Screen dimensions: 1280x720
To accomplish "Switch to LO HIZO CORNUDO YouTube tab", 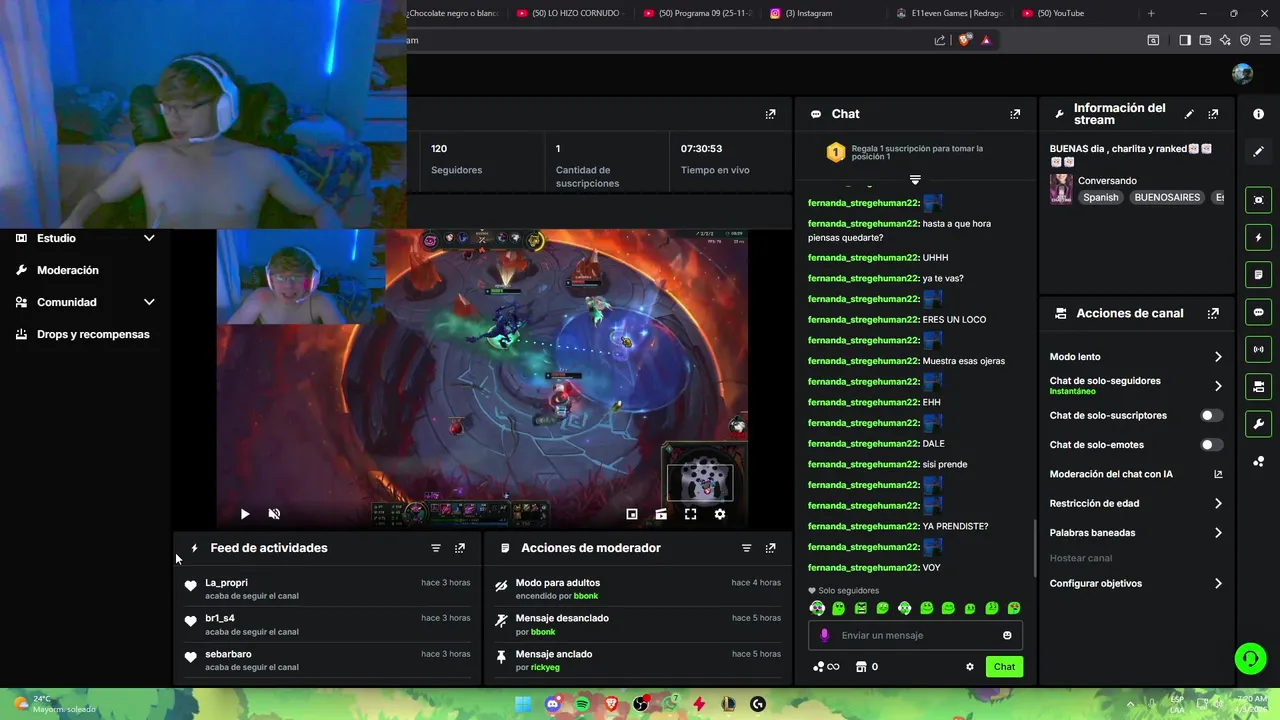I will (570, 13).
